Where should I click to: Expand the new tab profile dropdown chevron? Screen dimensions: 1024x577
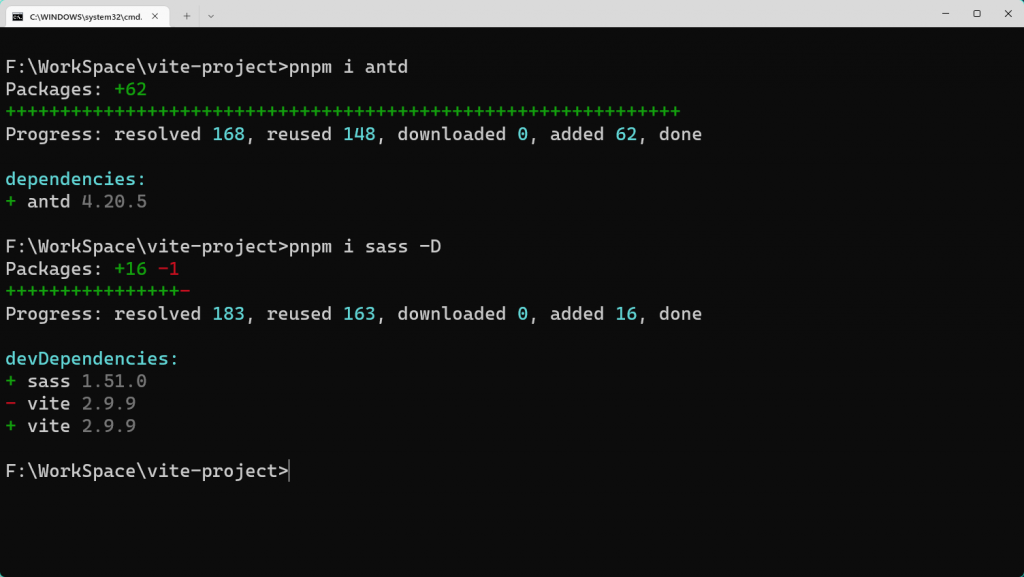click(x=211, y=15)
